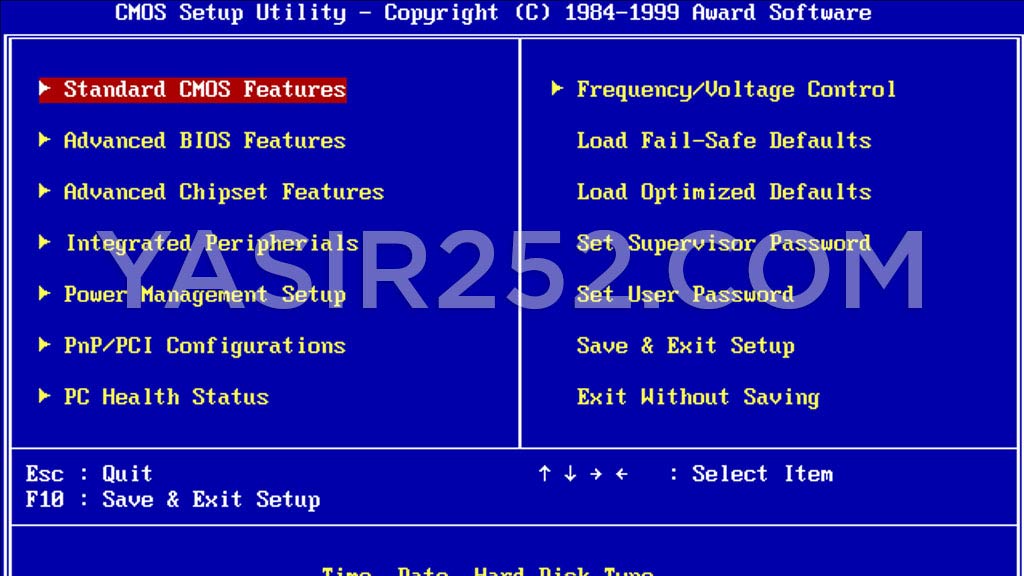1024x576 pixels.
Task: Click Load Optimized Defaults
Action: pos(723,191)
